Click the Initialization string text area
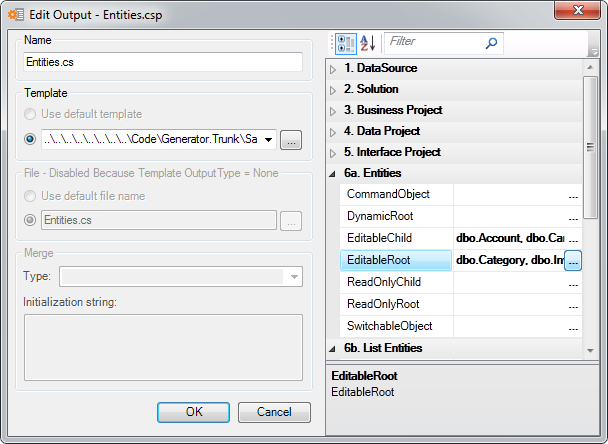The width and height of the screenshot is (608, 444). tap(163, 347)
